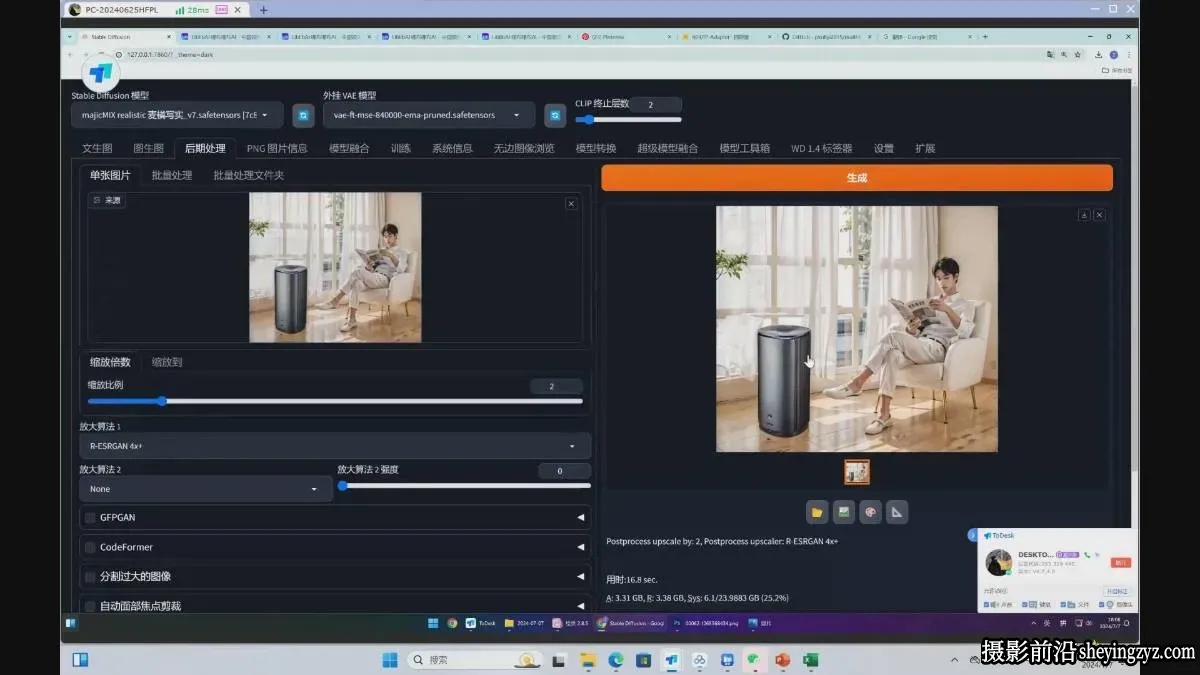Open Photoshop item in remote taskbar
The image size is (1200, 675).
(x=704, y=622)
